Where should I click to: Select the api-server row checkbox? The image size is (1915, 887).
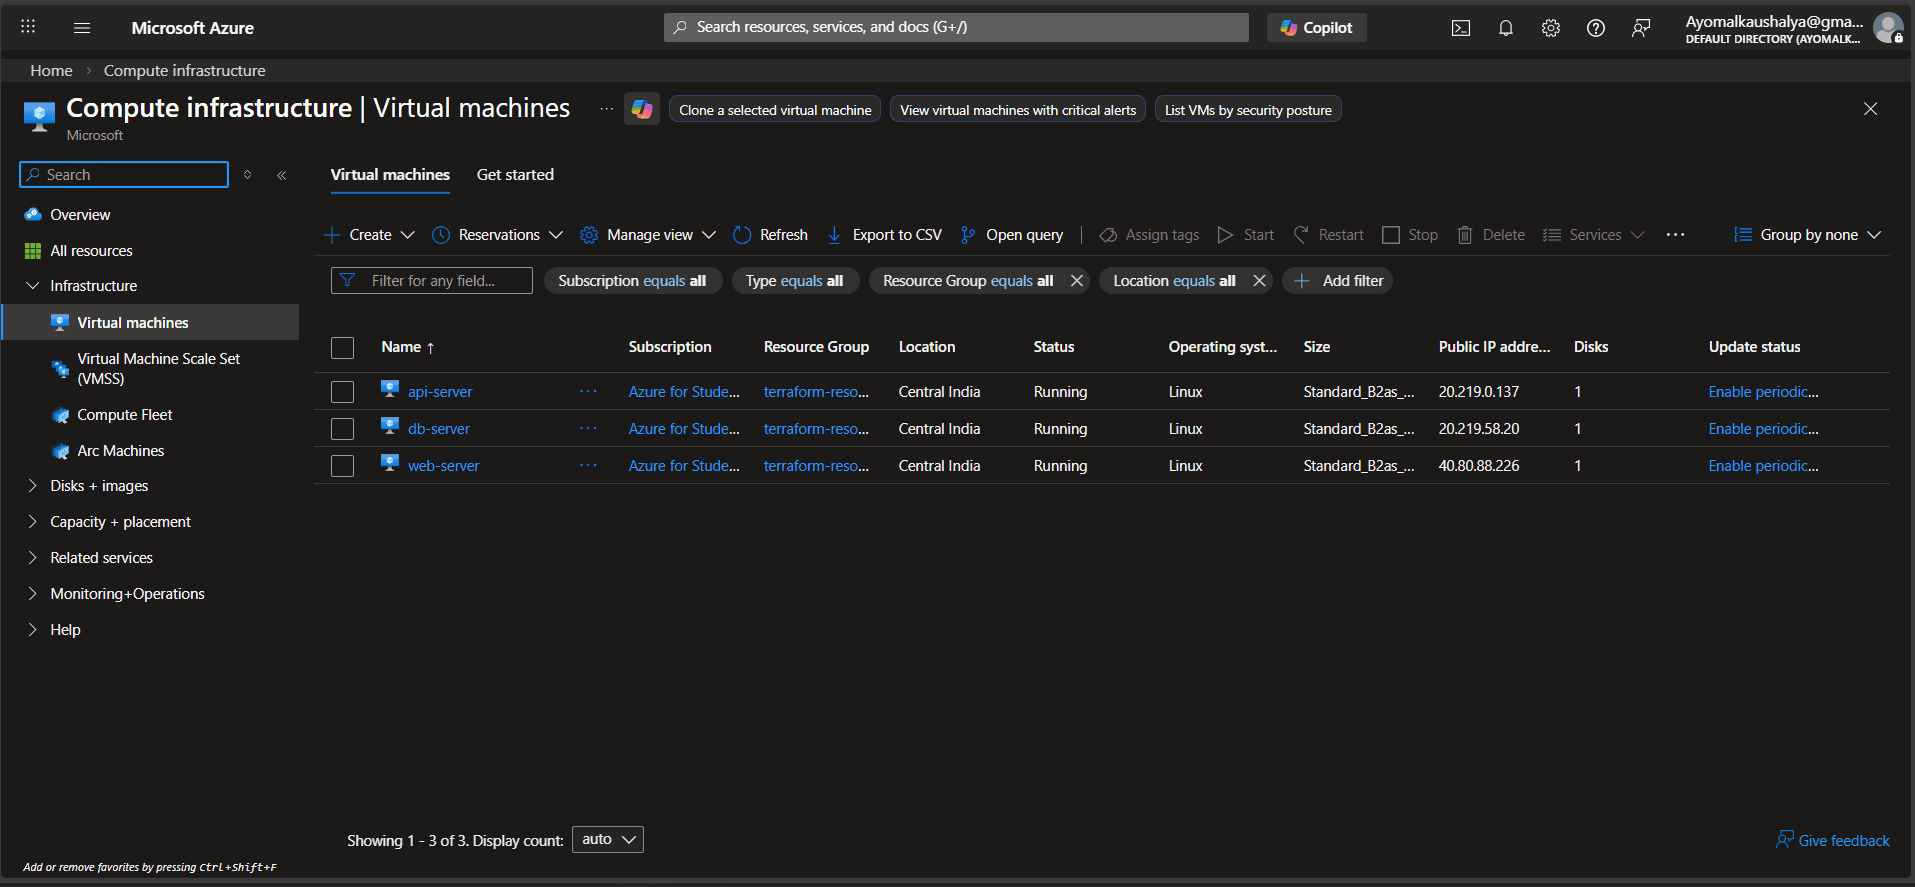click(x=342, y=392)
